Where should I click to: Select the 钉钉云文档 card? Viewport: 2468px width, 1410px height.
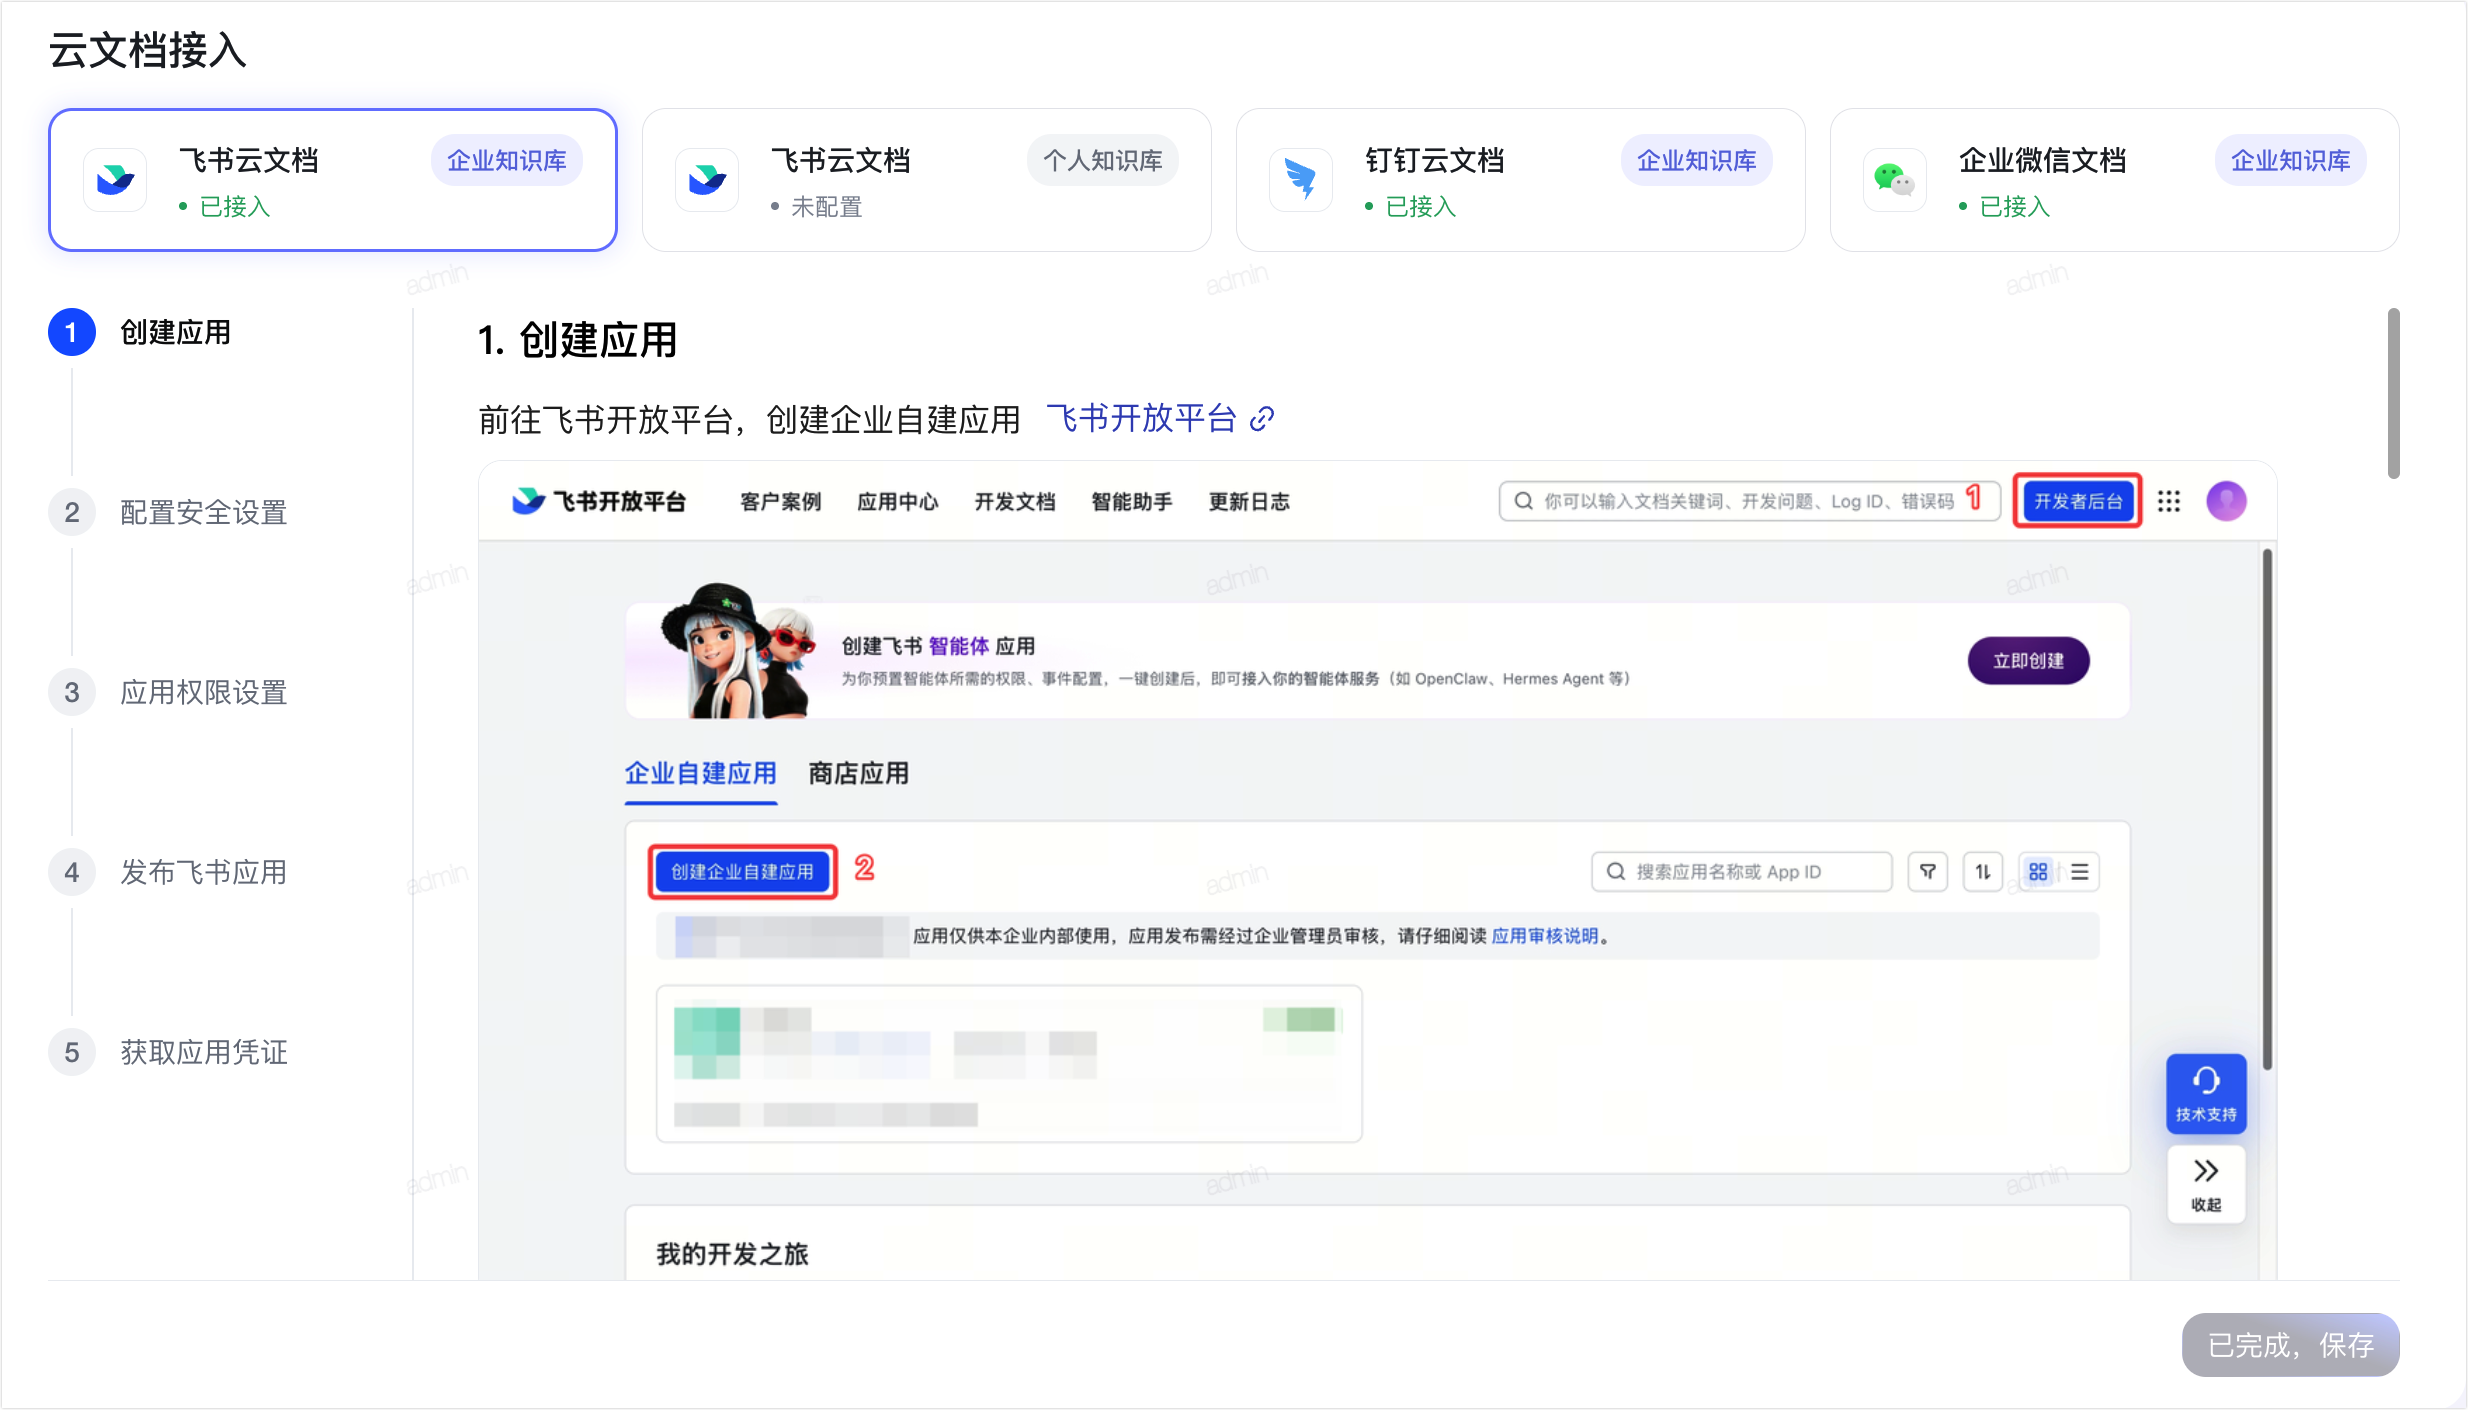tap(1521, 180)
